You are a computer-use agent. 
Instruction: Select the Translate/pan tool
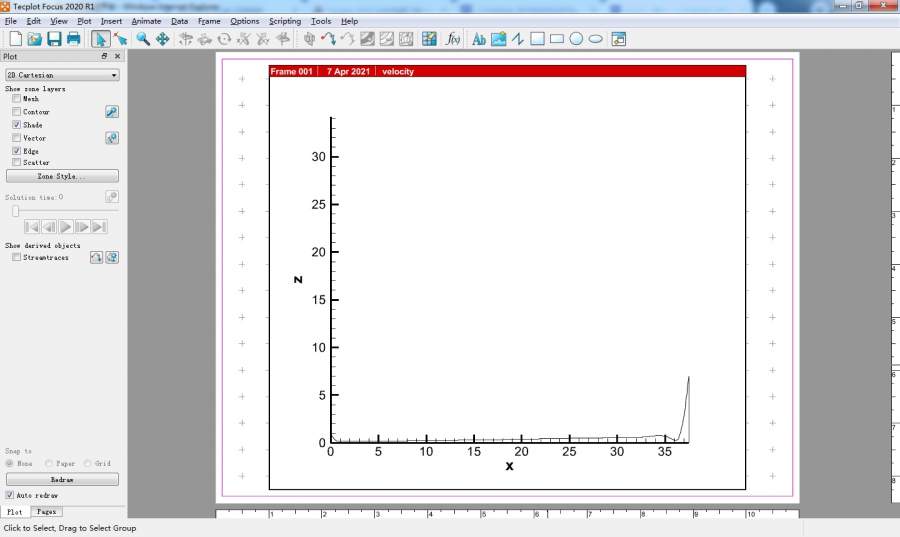coord(162,39)
